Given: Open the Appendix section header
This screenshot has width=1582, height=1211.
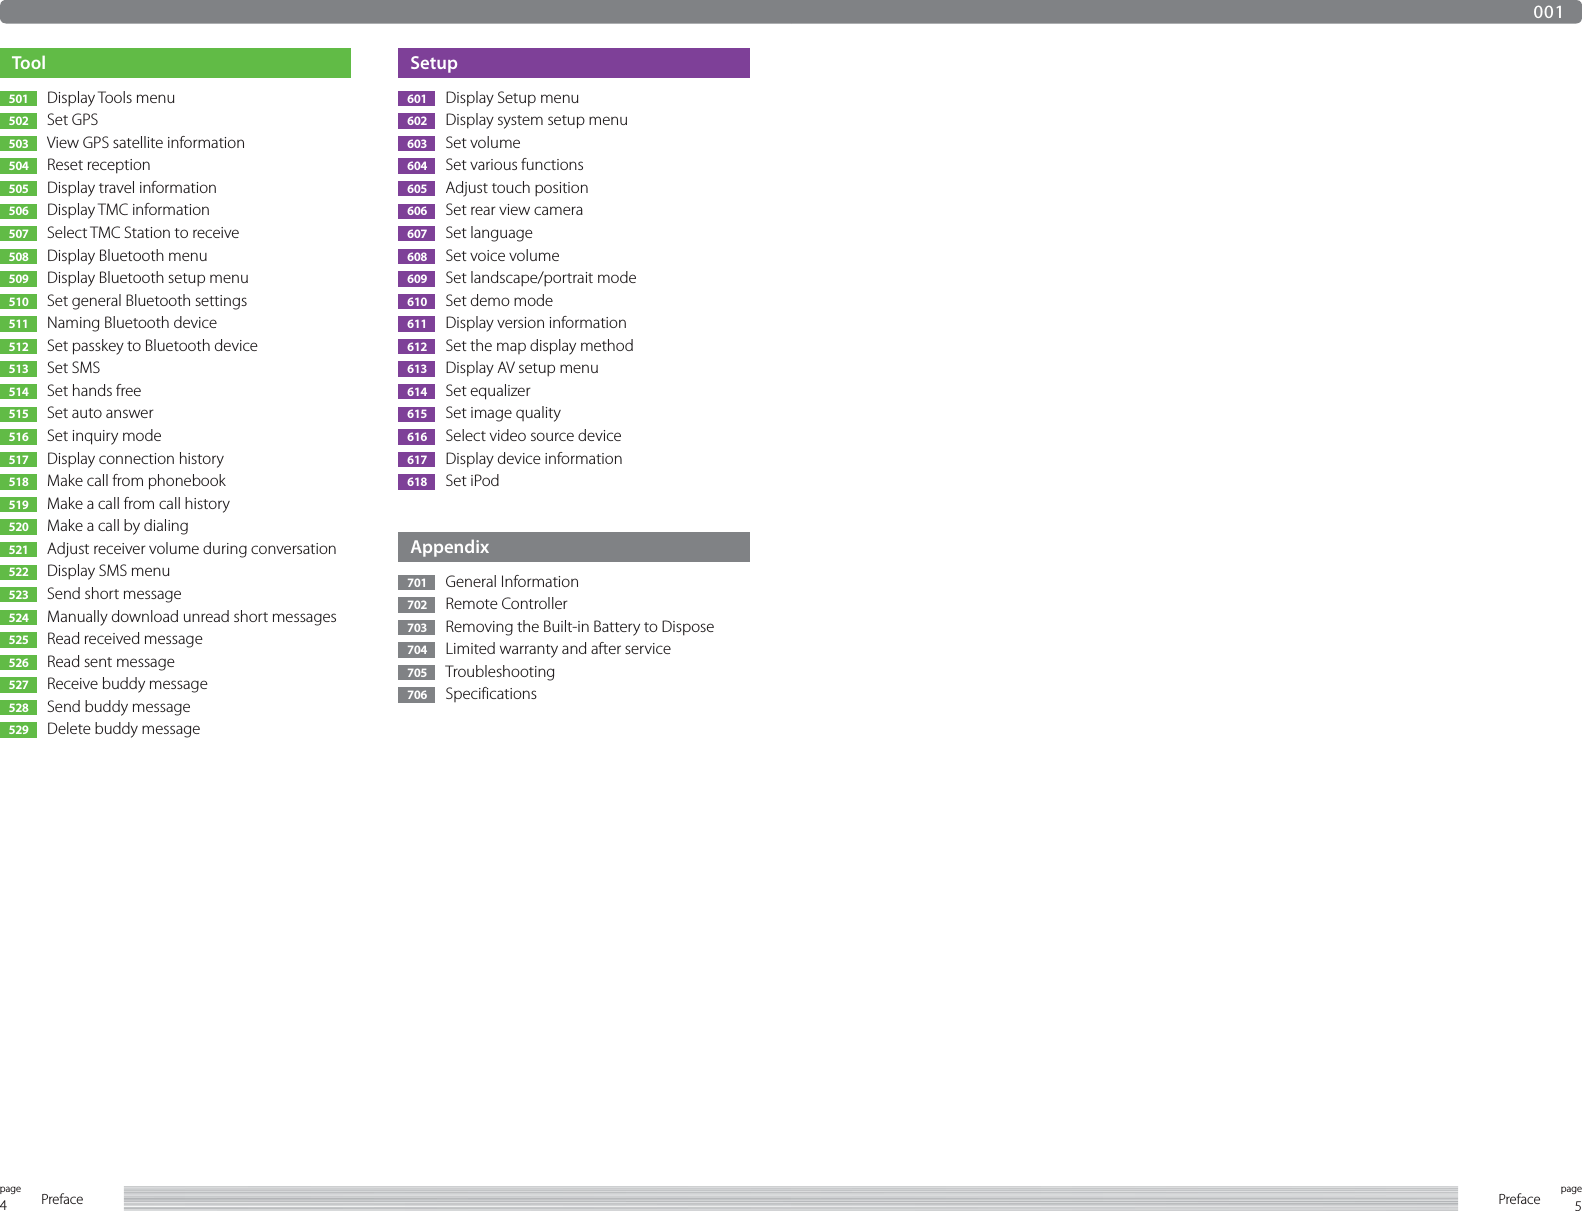Looking at the screenshot, I should 574,547.
